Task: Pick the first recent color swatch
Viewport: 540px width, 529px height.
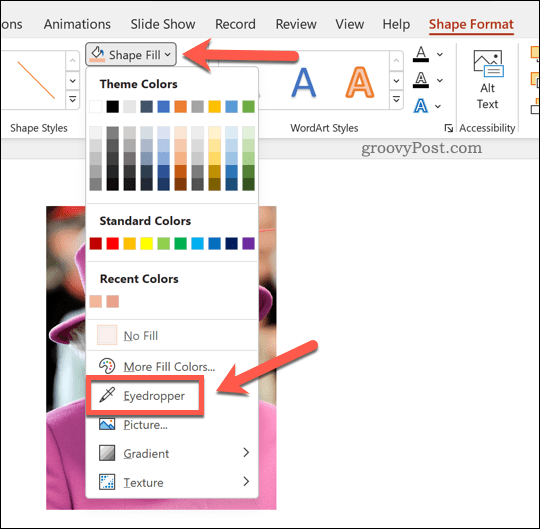Action: click(x=95, y=301)
